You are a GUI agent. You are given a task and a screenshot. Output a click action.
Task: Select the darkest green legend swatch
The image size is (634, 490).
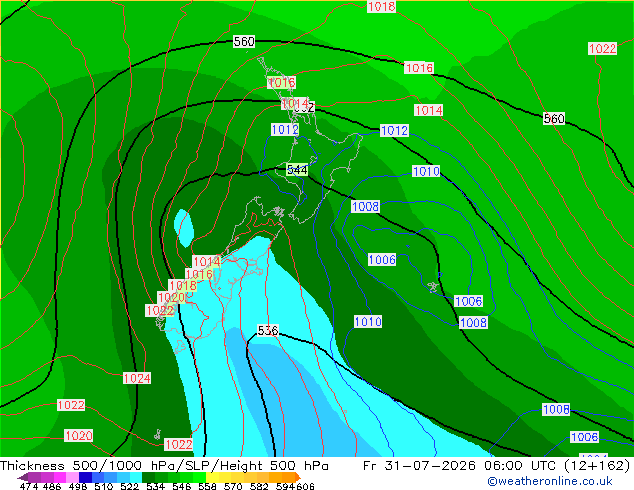[x=148, y=477]
